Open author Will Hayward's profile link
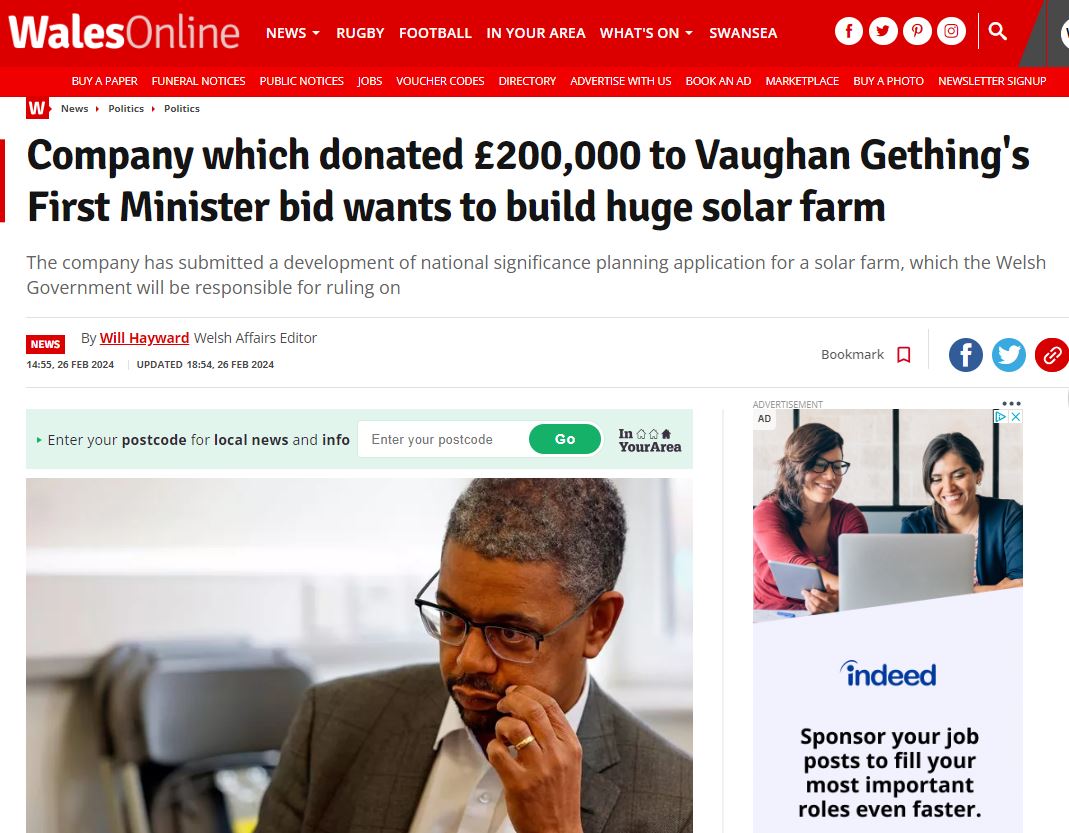Screen dimensions: 1069x833 pyautogui.click(x=144, y=338)
